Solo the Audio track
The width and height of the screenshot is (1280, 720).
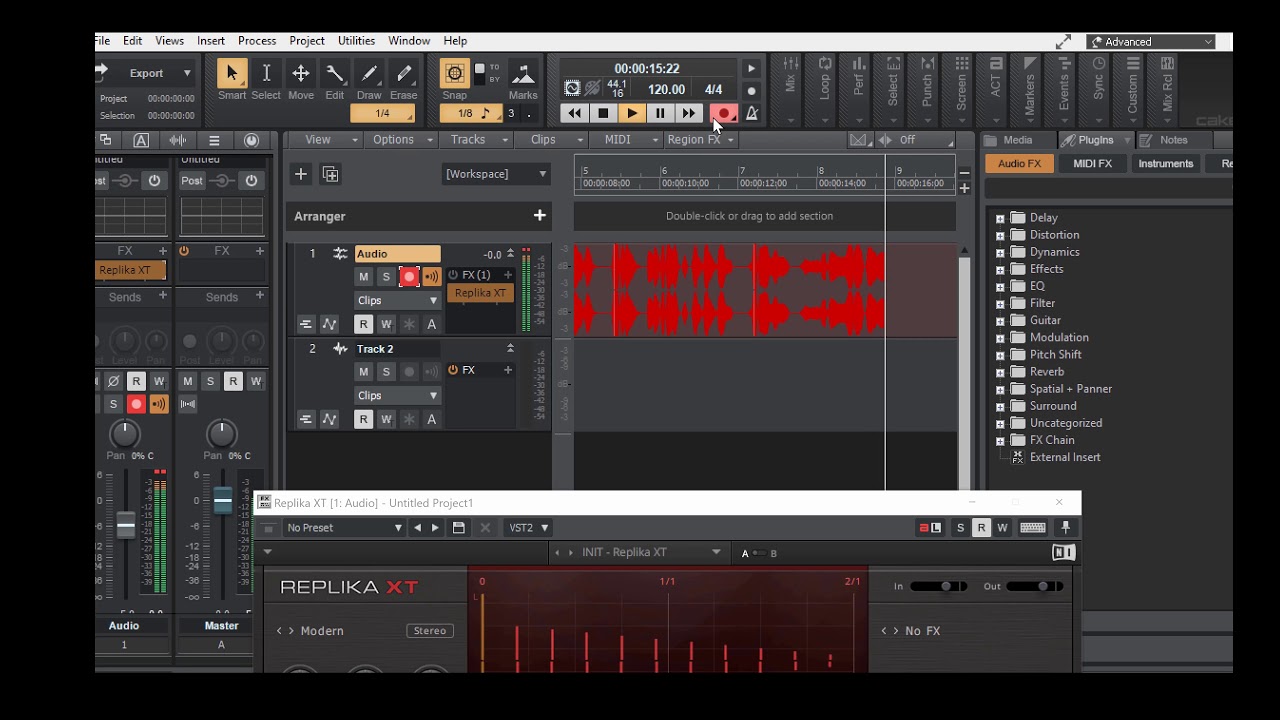click(386, 277)
